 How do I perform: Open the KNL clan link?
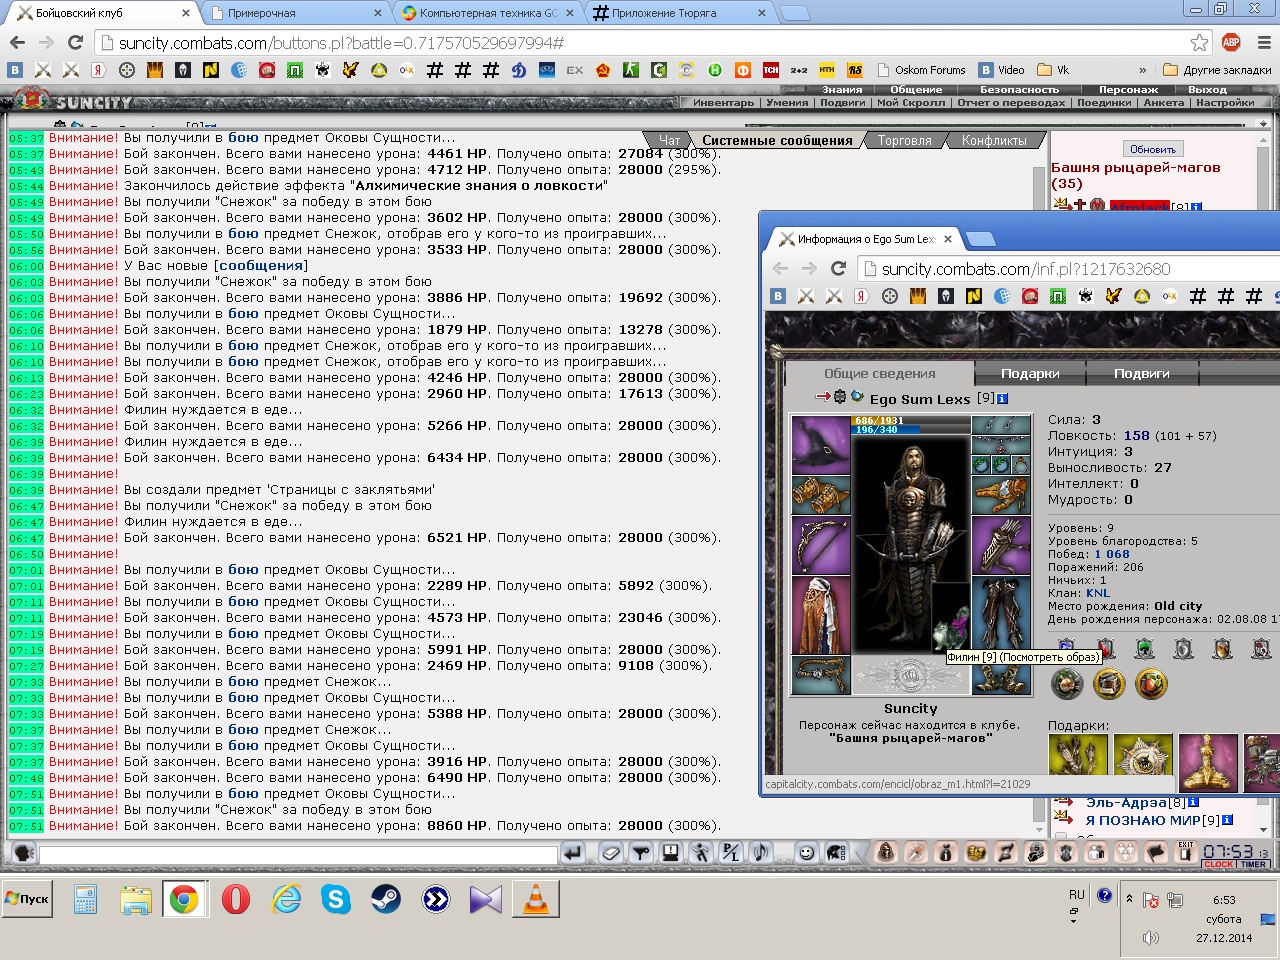click(1098, 593)
